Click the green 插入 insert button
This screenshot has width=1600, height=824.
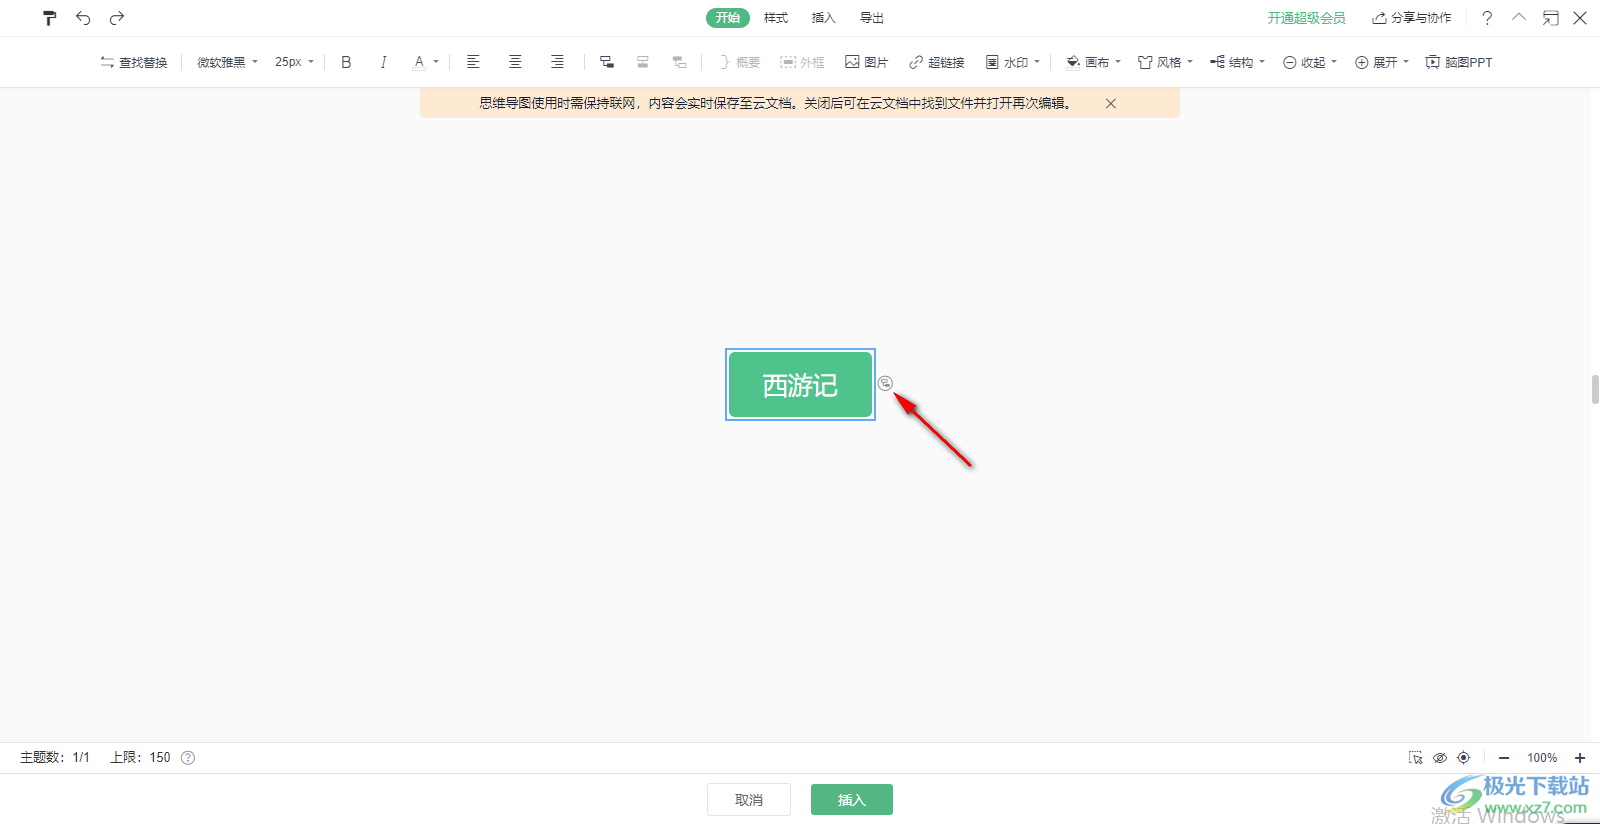(852, 800)
